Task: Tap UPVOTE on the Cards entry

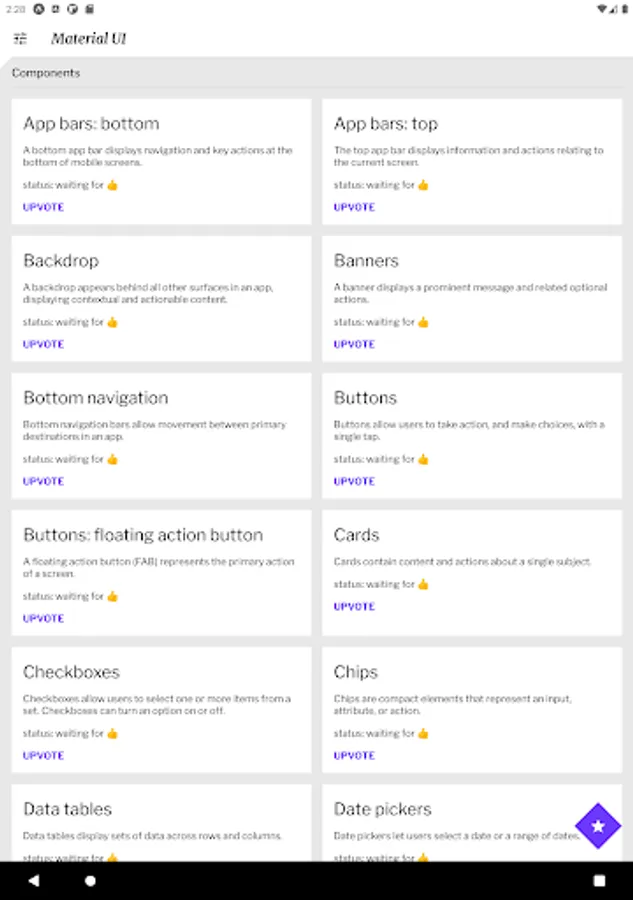Action: pyautogui.click(x=354, y=606)
